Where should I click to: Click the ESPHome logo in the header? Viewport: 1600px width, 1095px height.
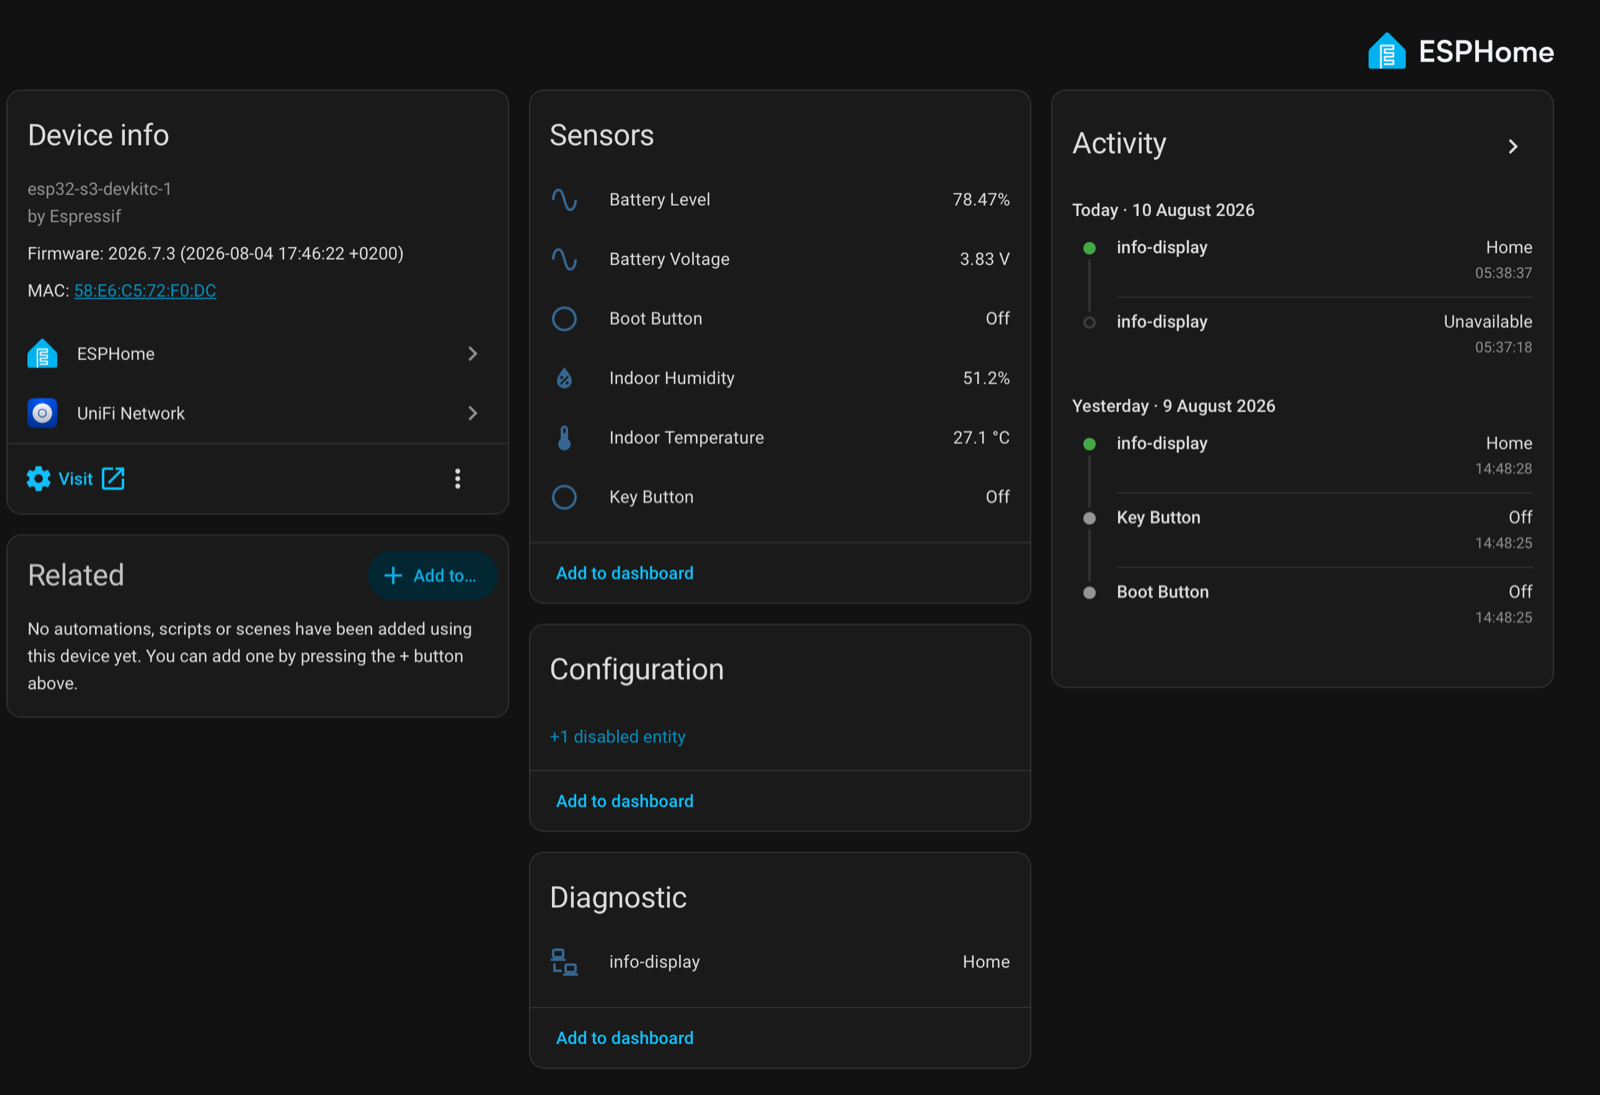1461,51
